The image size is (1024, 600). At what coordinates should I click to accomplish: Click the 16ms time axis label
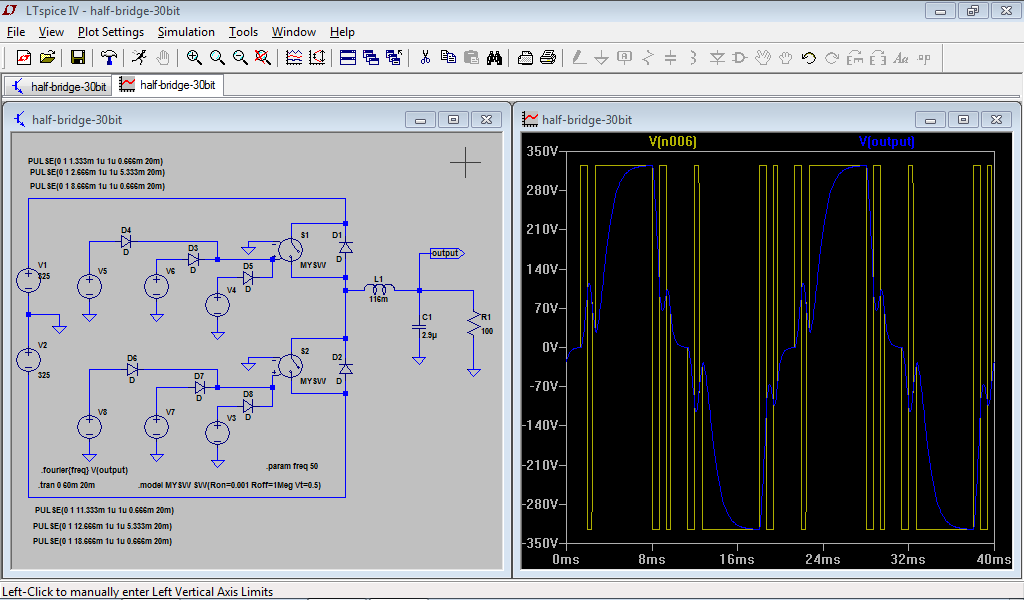(x=737, y=560)
